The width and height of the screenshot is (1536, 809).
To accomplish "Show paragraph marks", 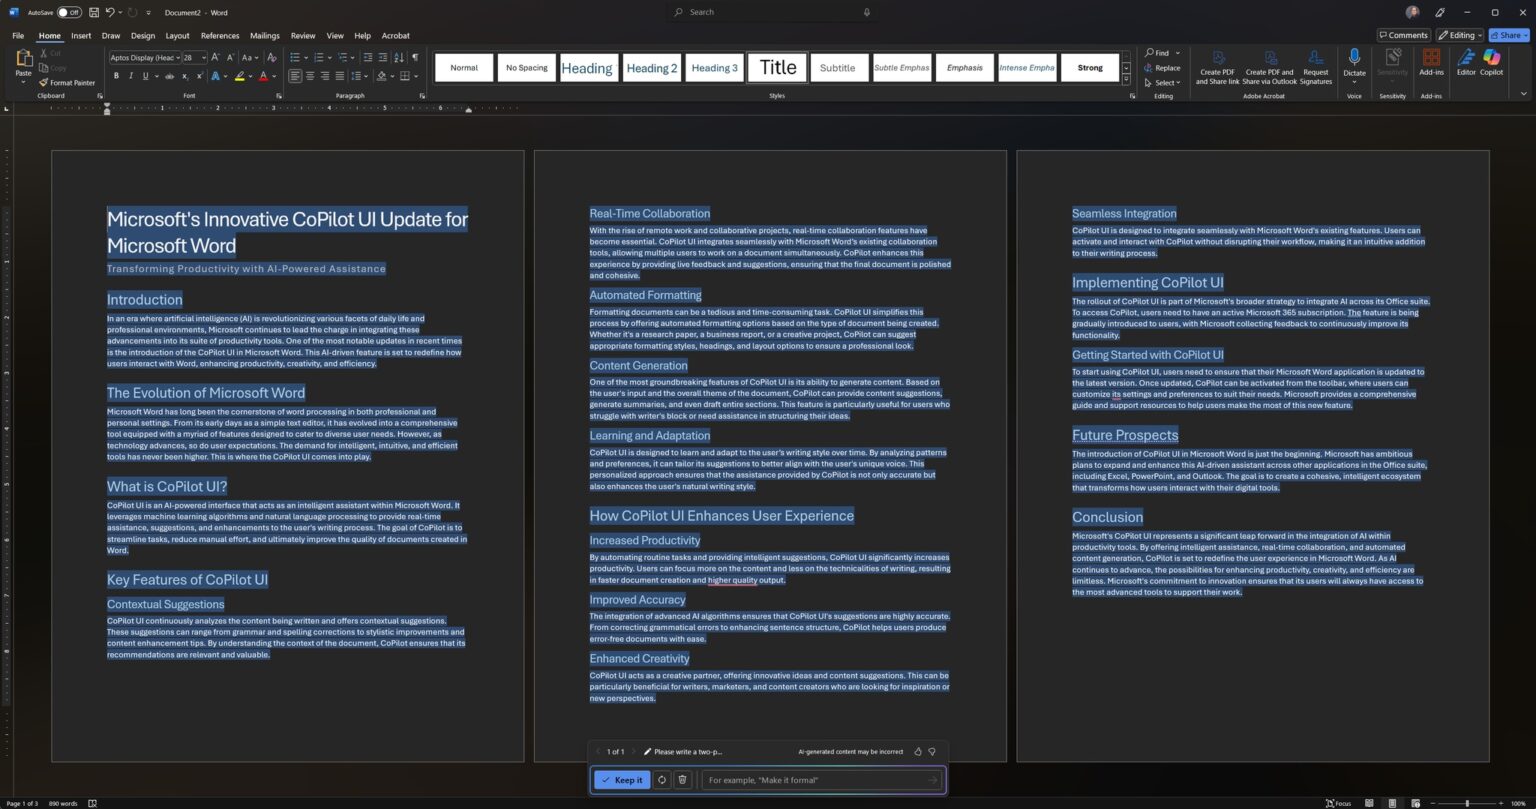I will pyautogui.click(x=414, y=58).
